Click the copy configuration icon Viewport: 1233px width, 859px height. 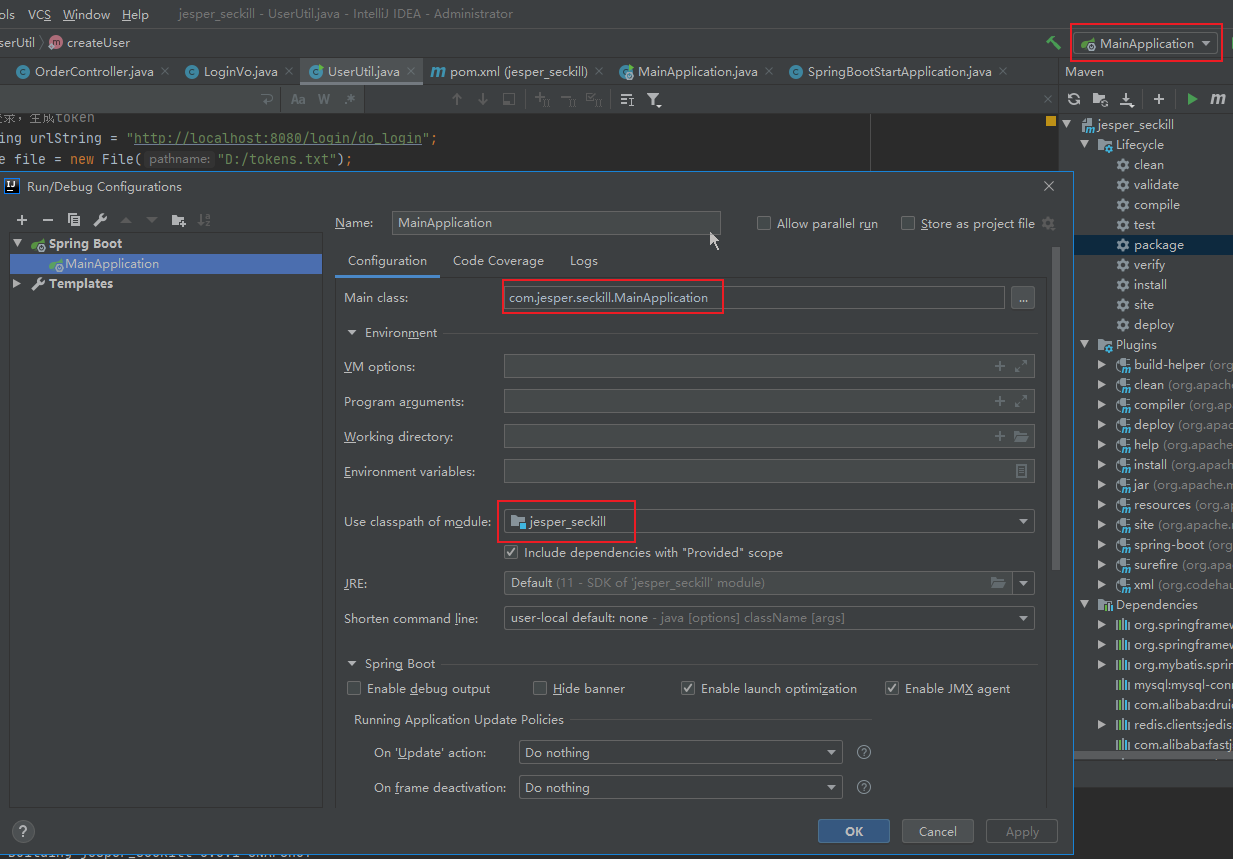click(x=74, y=220)
